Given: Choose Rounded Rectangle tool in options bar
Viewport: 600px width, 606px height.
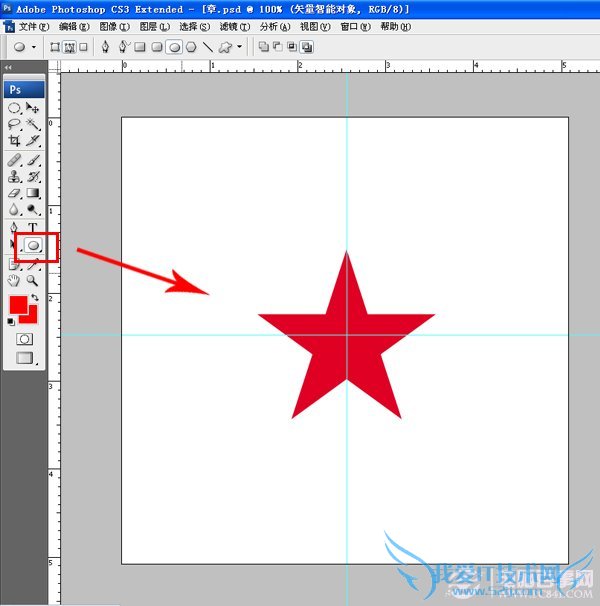Looking at the screenshot, I should click(157, 47).
